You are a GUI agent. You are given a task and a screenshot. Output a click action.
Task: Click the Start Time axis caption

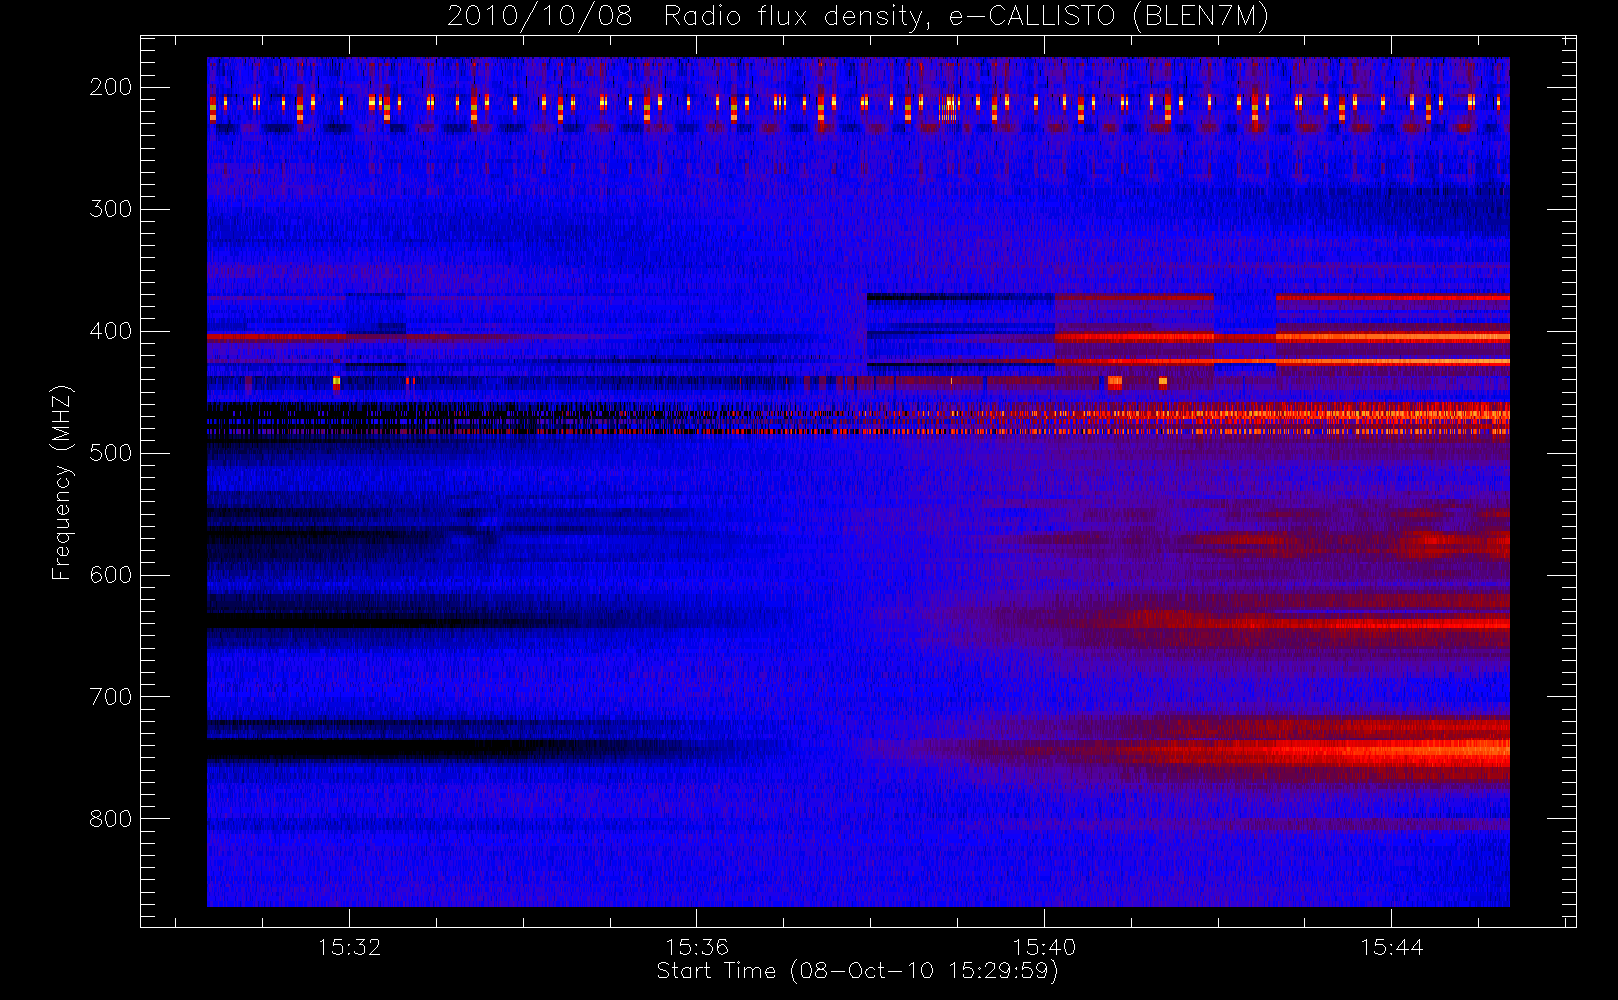(x=857, y=971)
